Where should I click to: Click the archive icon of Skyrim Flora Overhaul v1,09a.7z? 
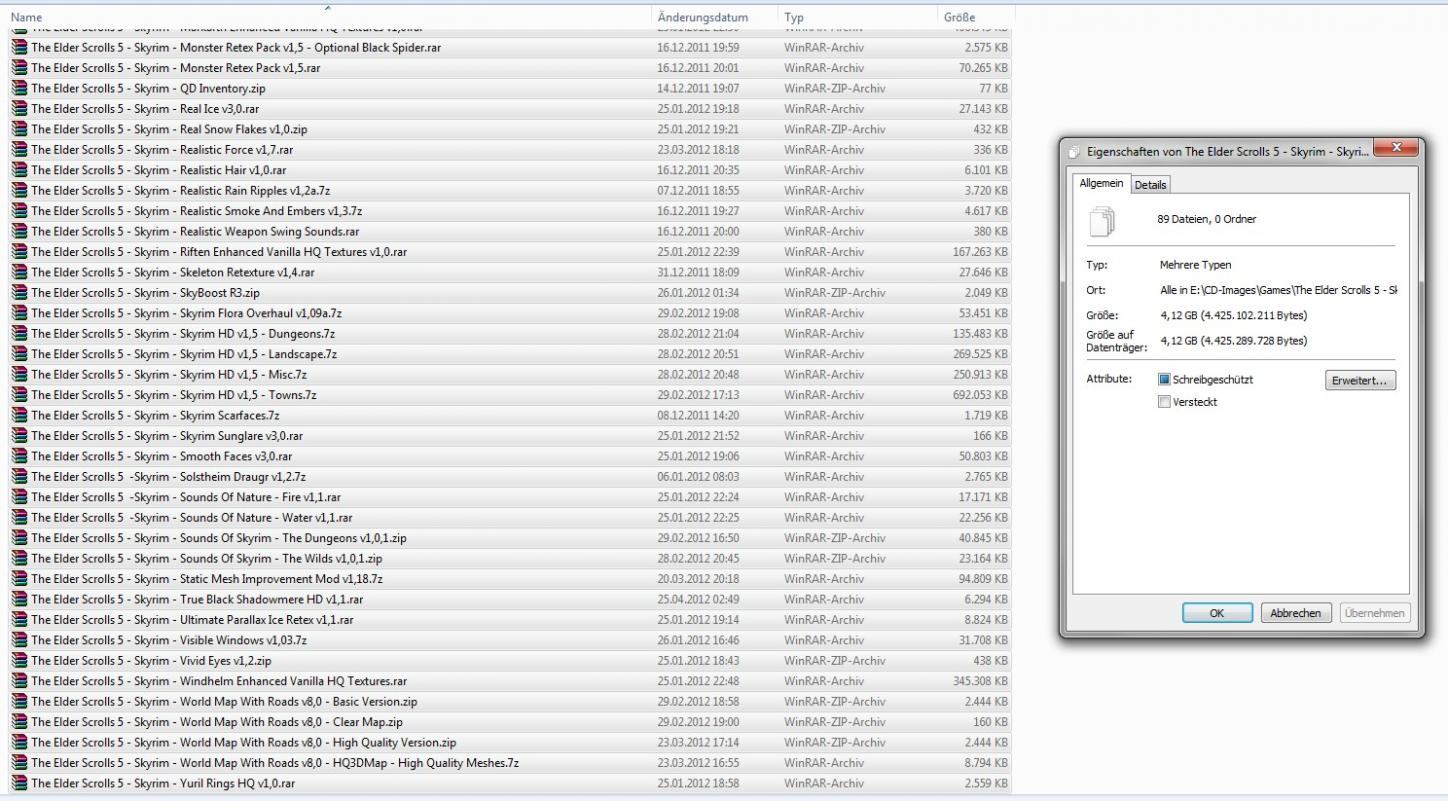19,313
